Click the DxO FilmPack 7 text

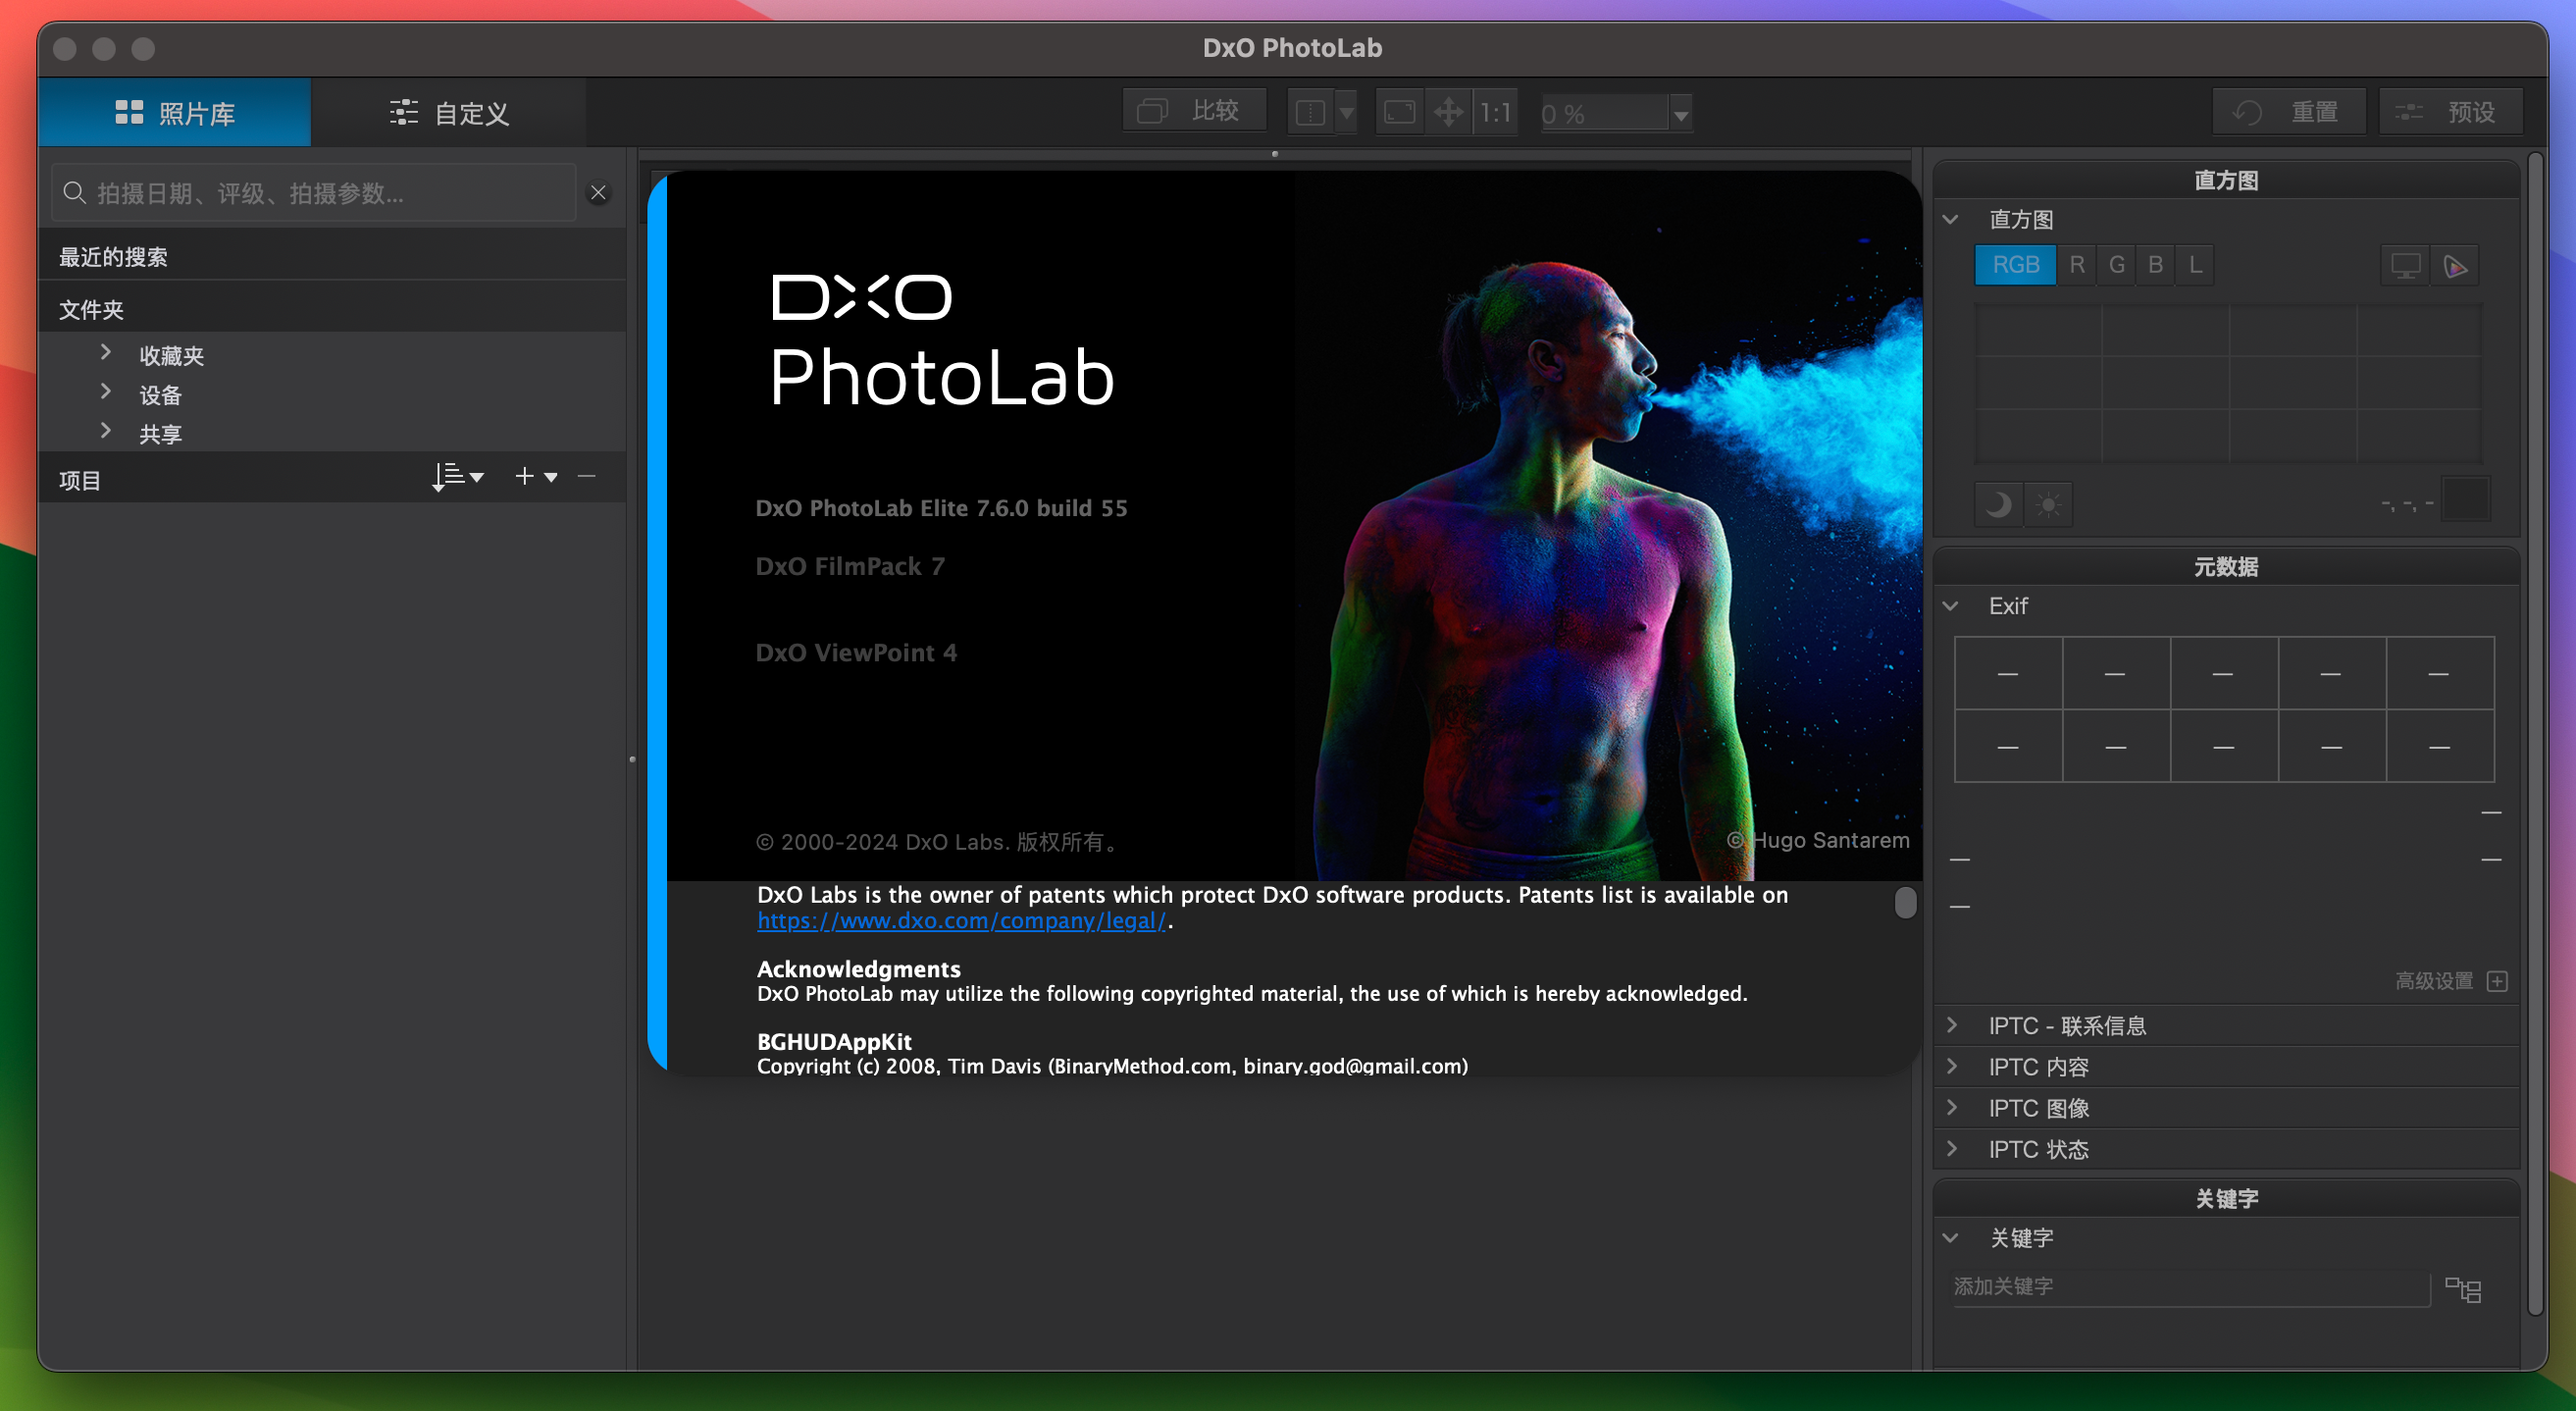pyautogui.click(x=850, y=566)
